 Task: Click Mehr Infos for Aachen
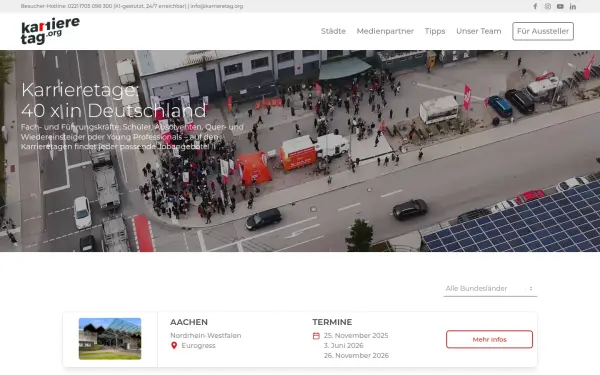(x=489, y=339)
